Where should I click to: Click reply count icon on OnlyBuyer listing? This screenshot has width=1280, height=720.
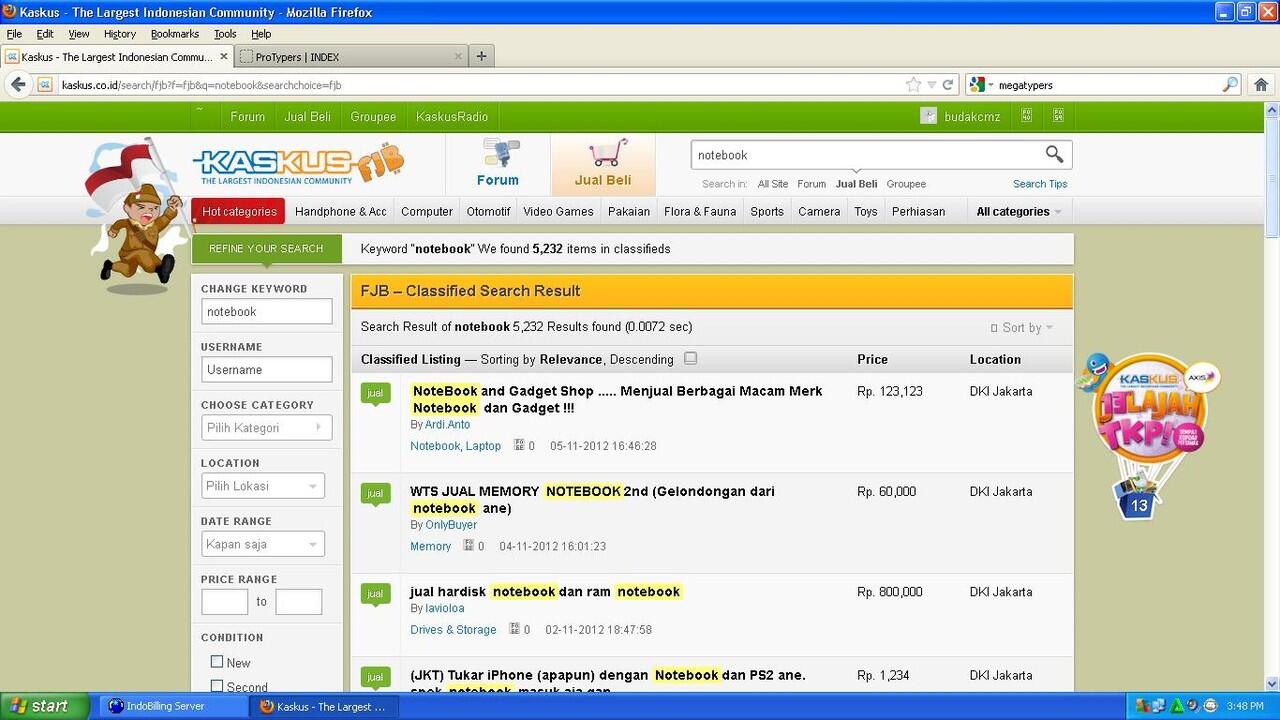point(468,545)
